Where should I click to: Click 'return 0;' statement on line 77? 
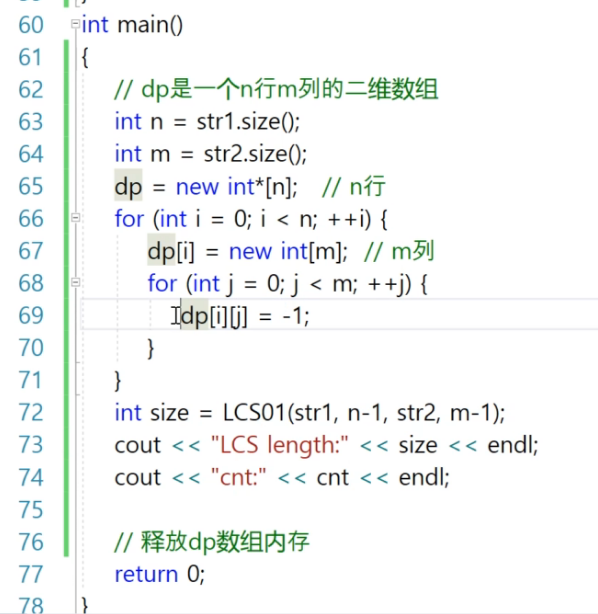click(160, 574)
